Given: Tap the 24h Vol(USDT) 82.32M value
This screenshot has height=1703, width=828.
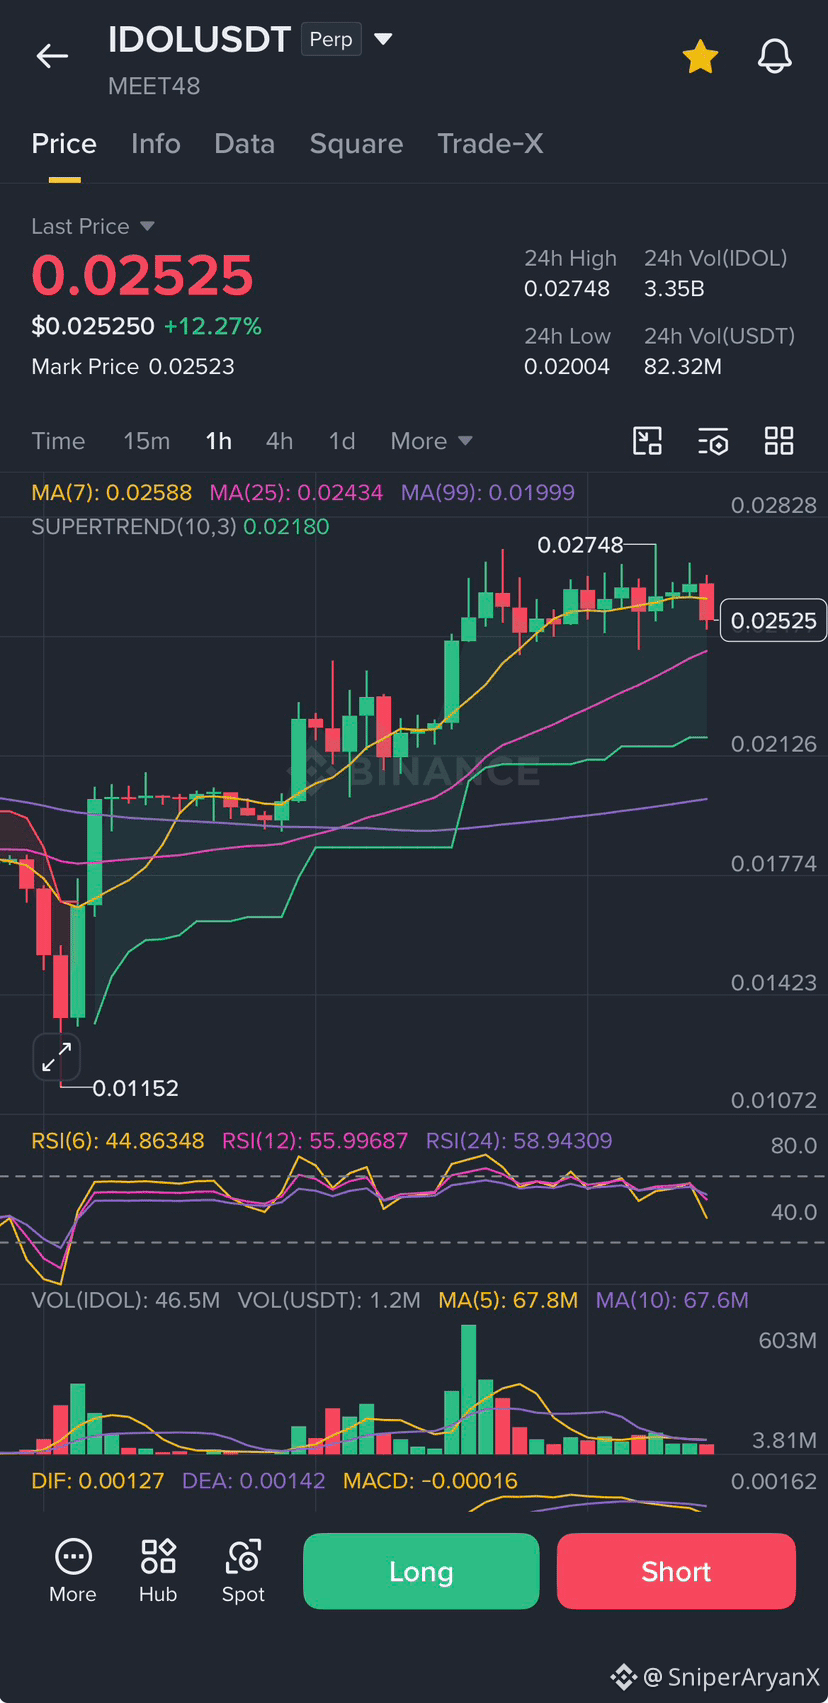Looking at the screenshot, I should point(683,367).
